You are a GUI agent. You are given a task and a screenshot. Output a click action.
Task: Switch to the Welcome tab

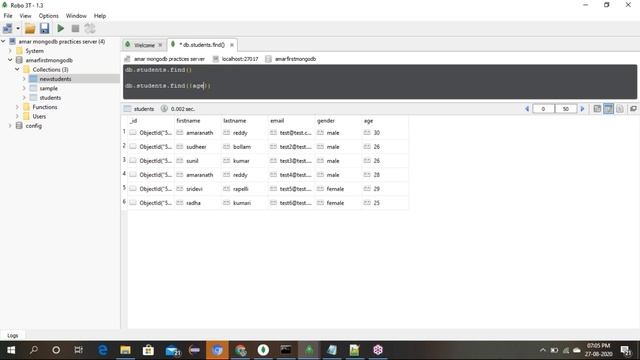[143, 45]
